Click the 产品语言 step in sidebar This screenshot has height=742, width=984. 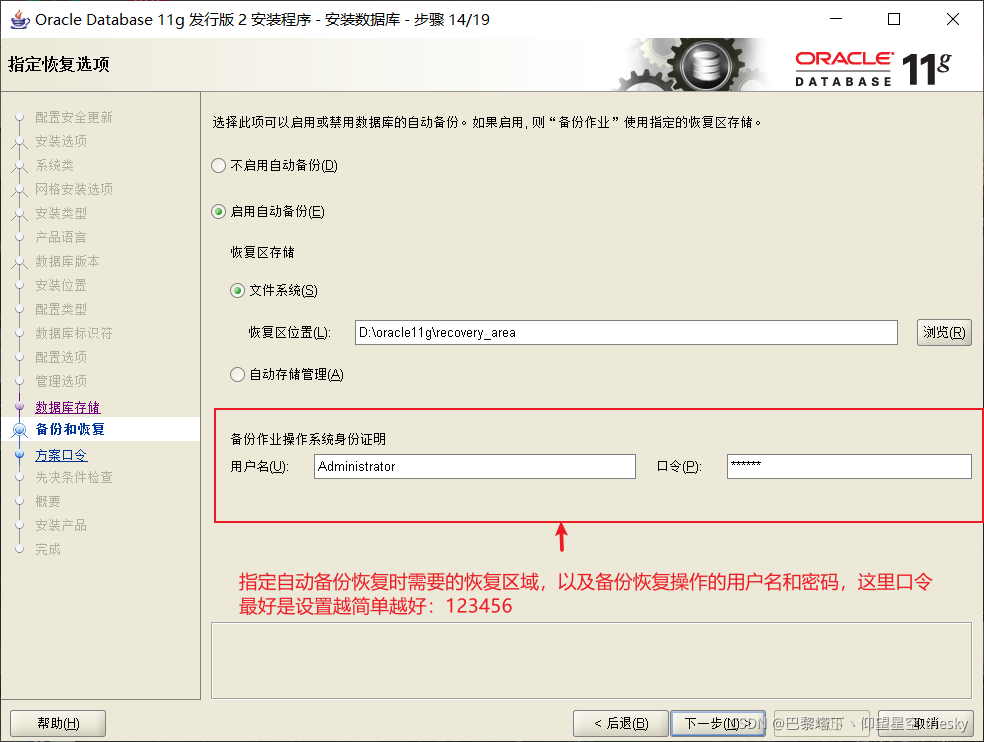click(x=61, y=237)
